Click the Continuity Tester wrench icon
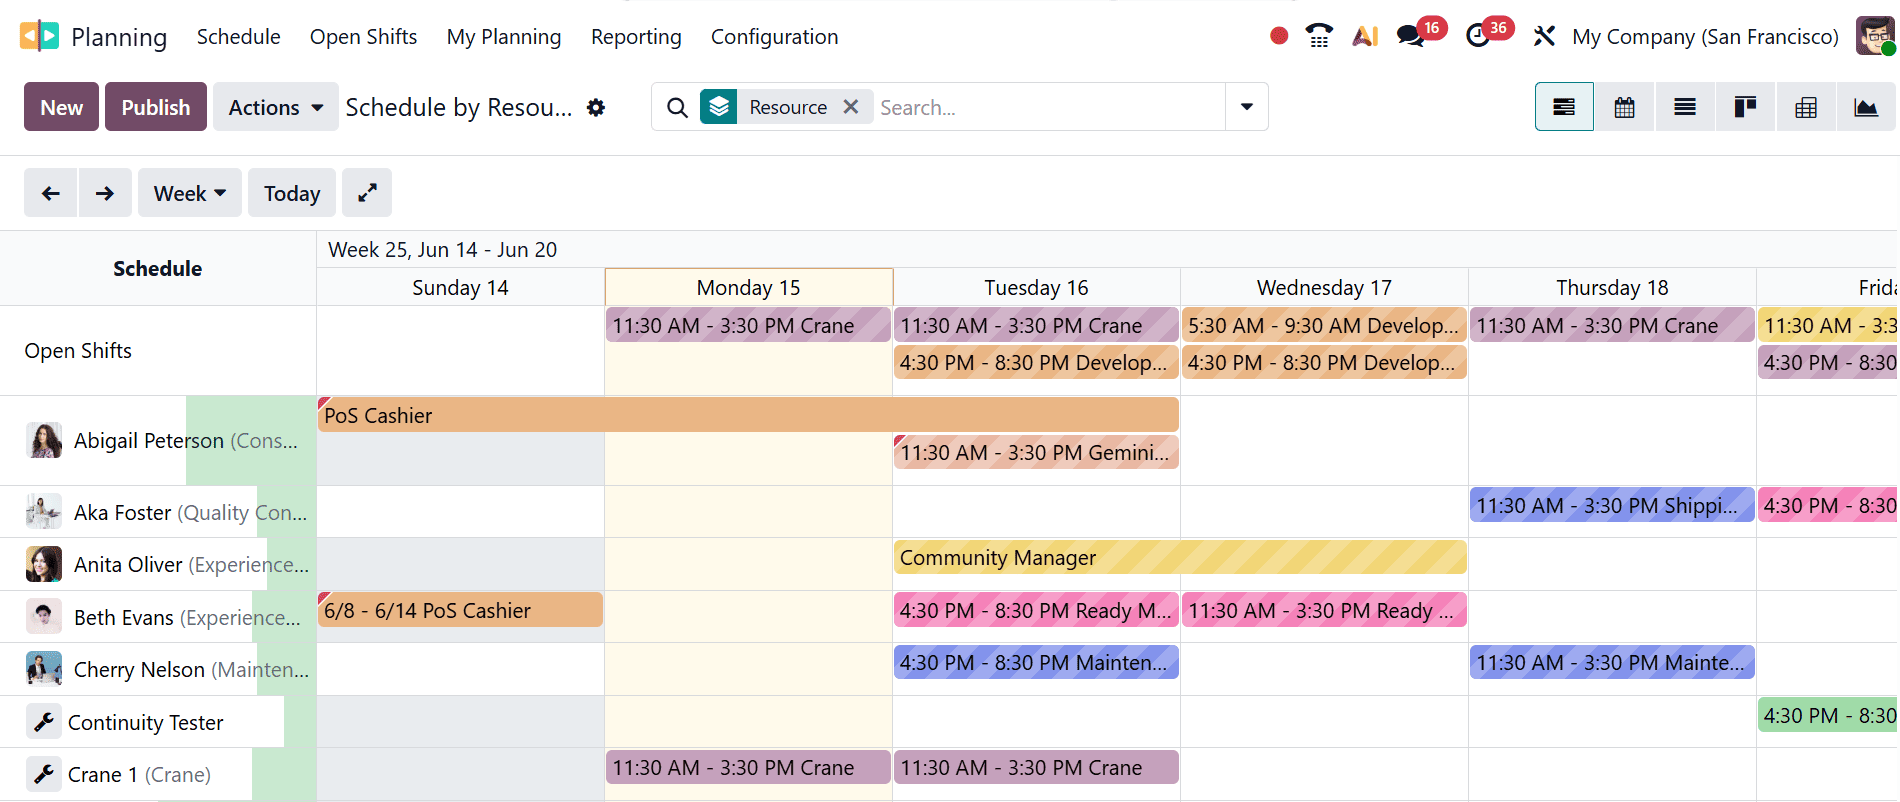The width and height of the screenshot is (1900, 802). pos(44,722)
